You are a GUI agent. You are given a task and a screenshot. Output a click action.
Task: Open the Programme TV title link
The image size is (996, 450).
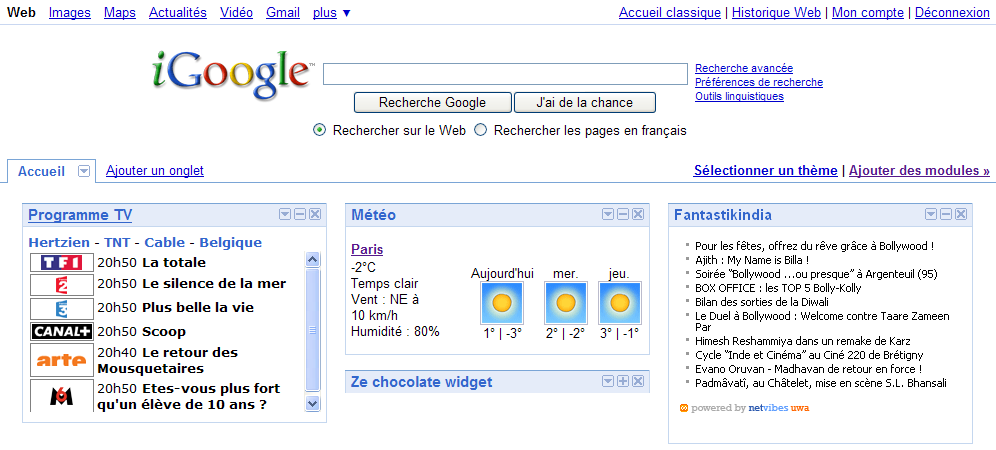[80, 215]
